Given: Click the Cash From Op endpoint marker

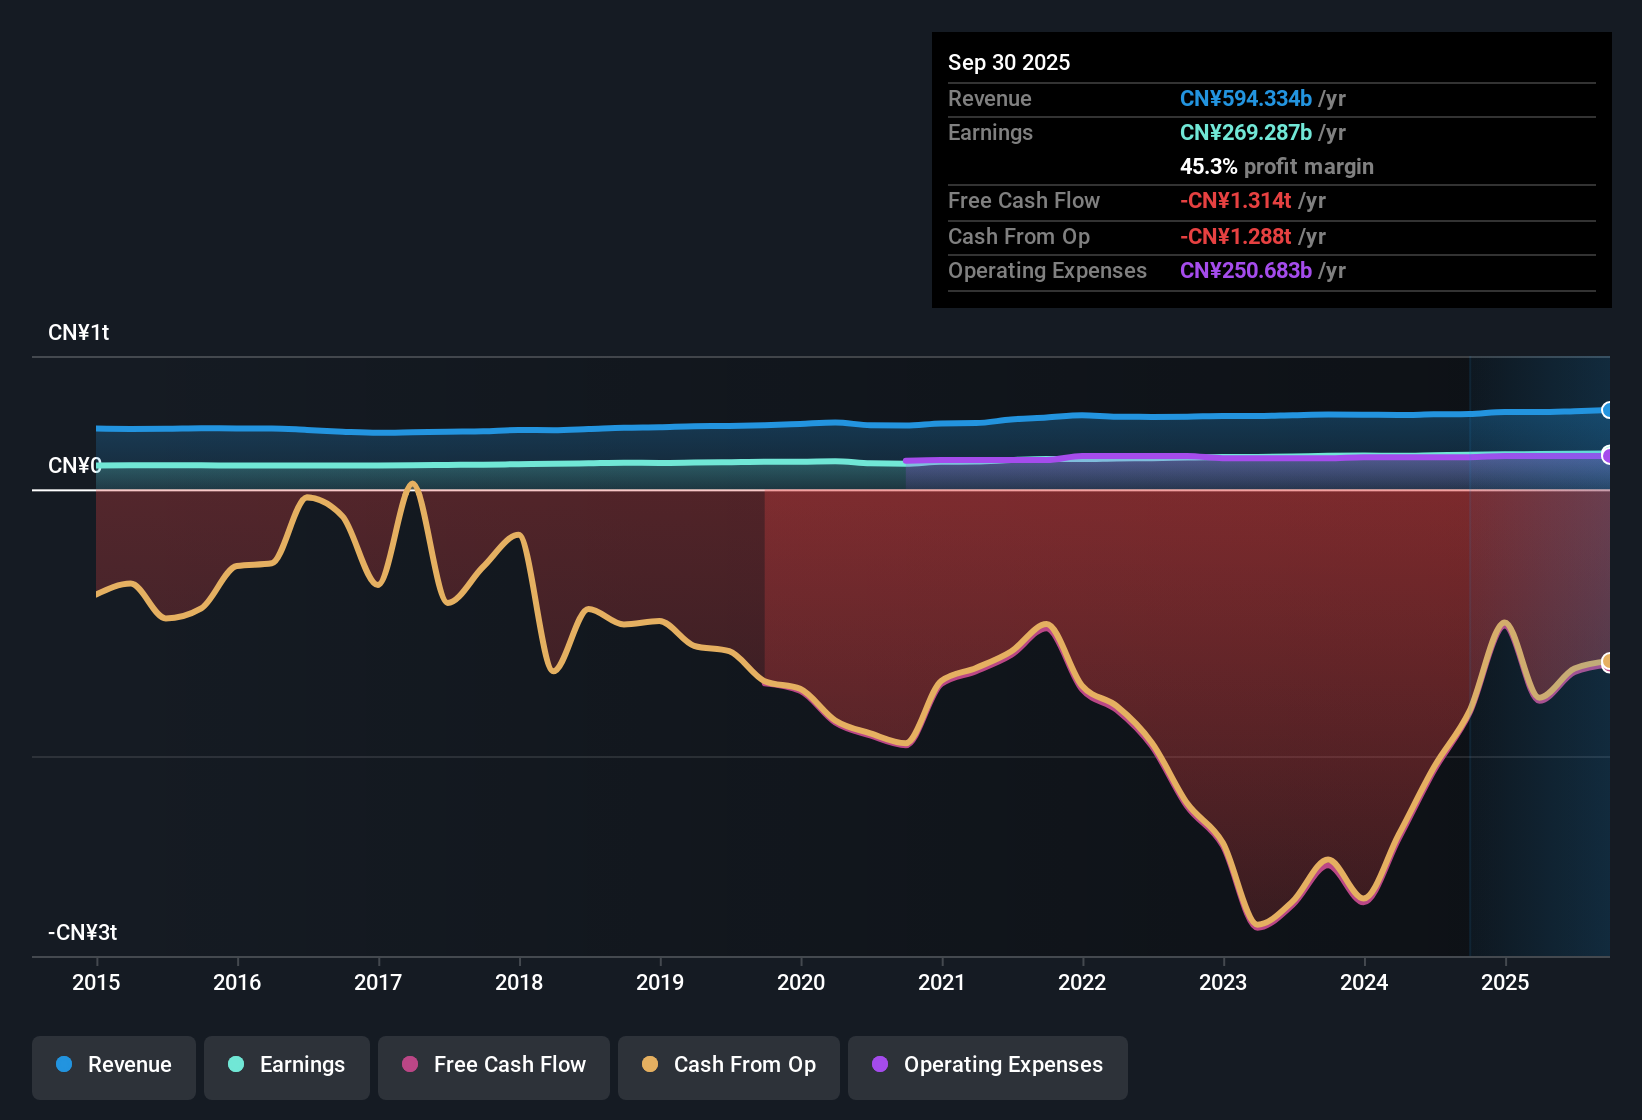Looking at the screenshot, I should pyautogui.click(x=1608, y=661).
